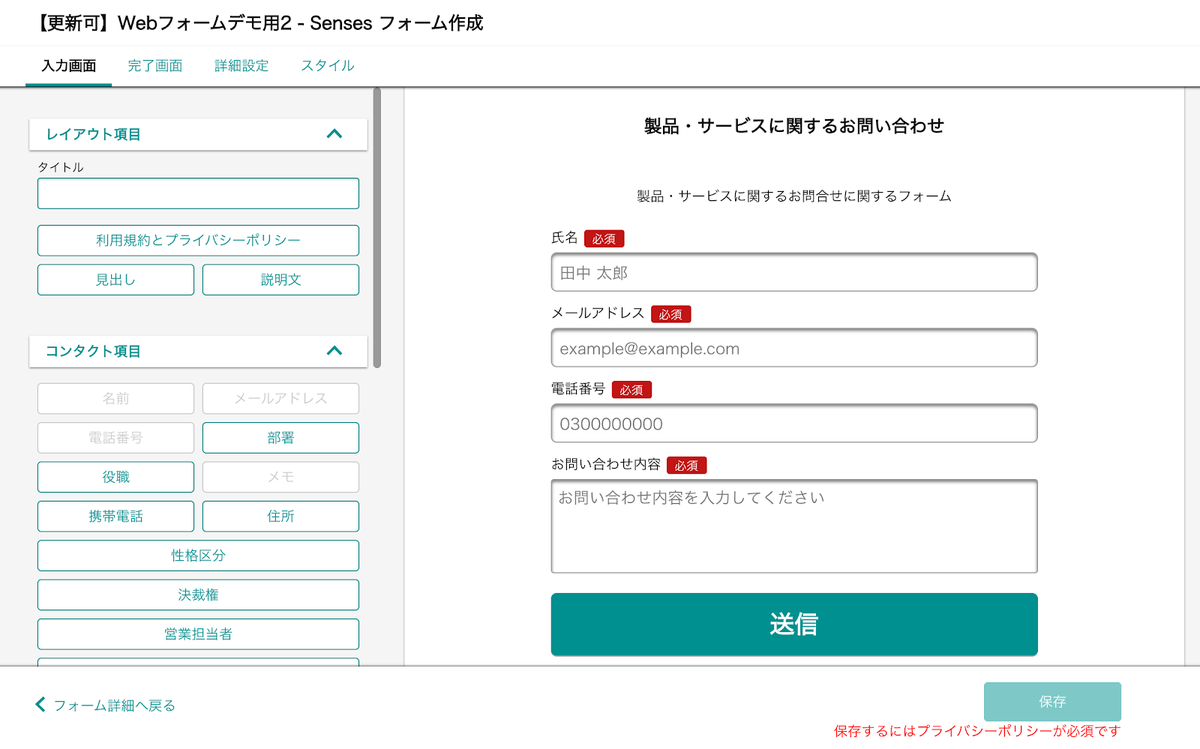This screenshot has height=749, width=1200.
Task: Add the 説明文 layout item
Action: (x=280, y=280)
